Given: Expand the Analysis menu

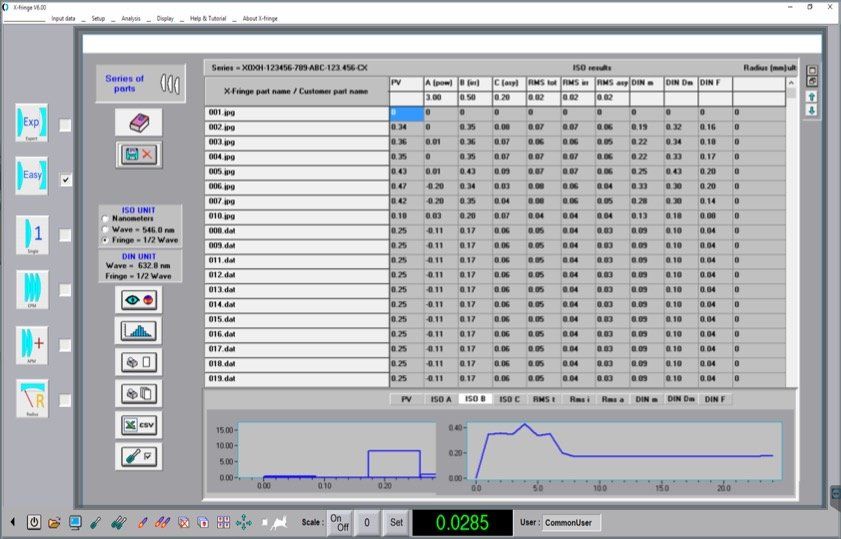Looking at the screenshot, I should pyautogui.click(x=130, y=18).
